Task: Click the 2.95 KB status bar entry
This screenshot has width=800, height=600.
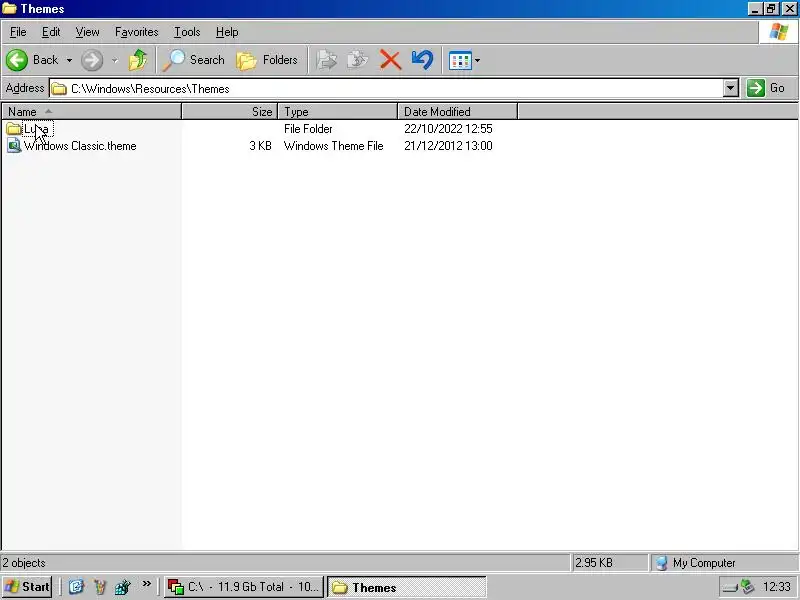Action: coord(594,563)
